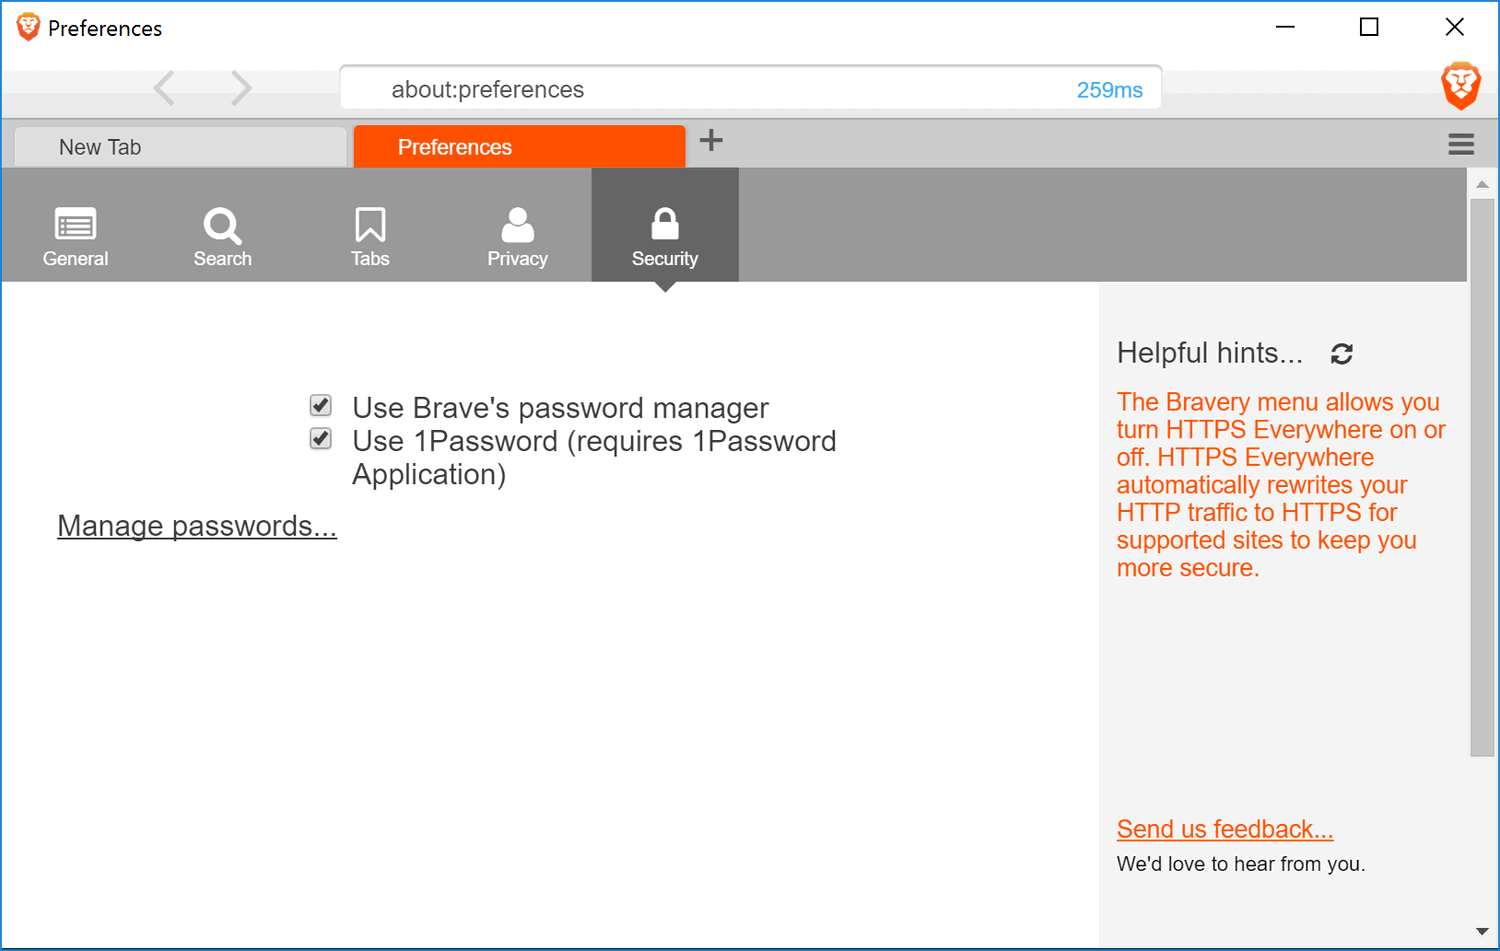The image size is (1500, 951).
Task: Toggle Brave's password manager checkbox on
Action: 320,405
